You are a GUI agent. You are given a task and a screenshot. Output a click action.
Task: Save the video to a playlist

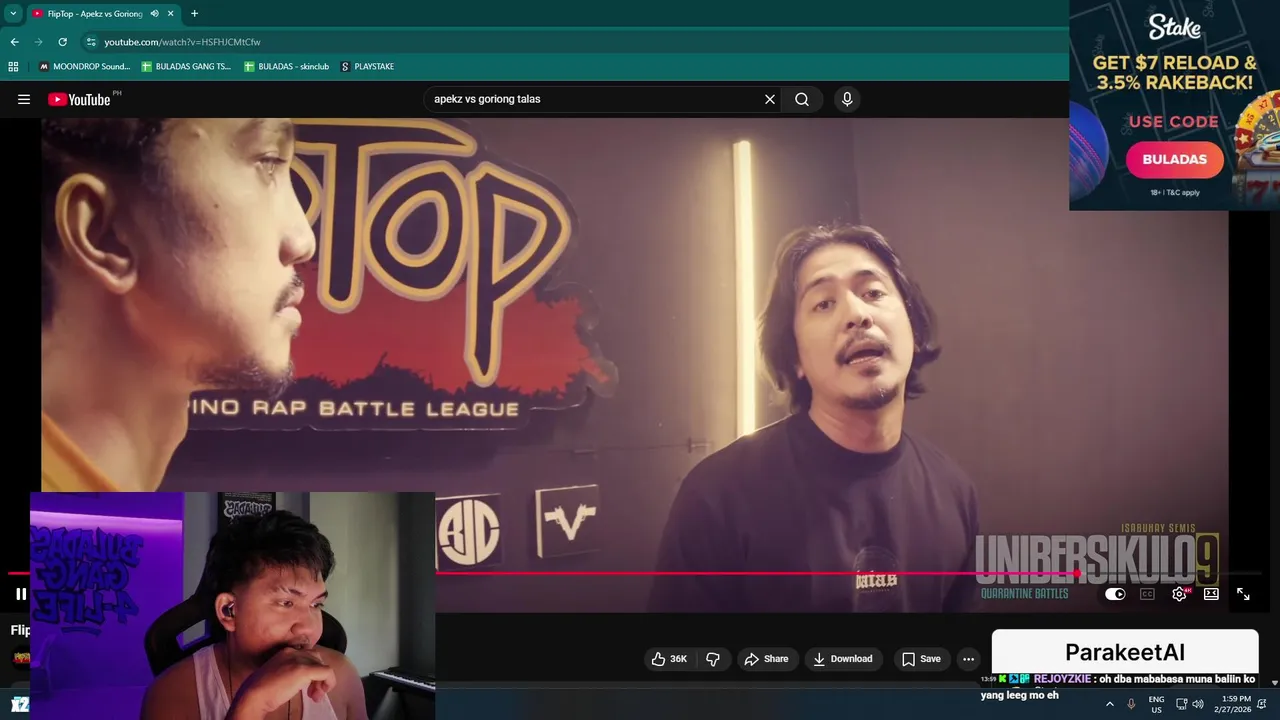point(921,659)
